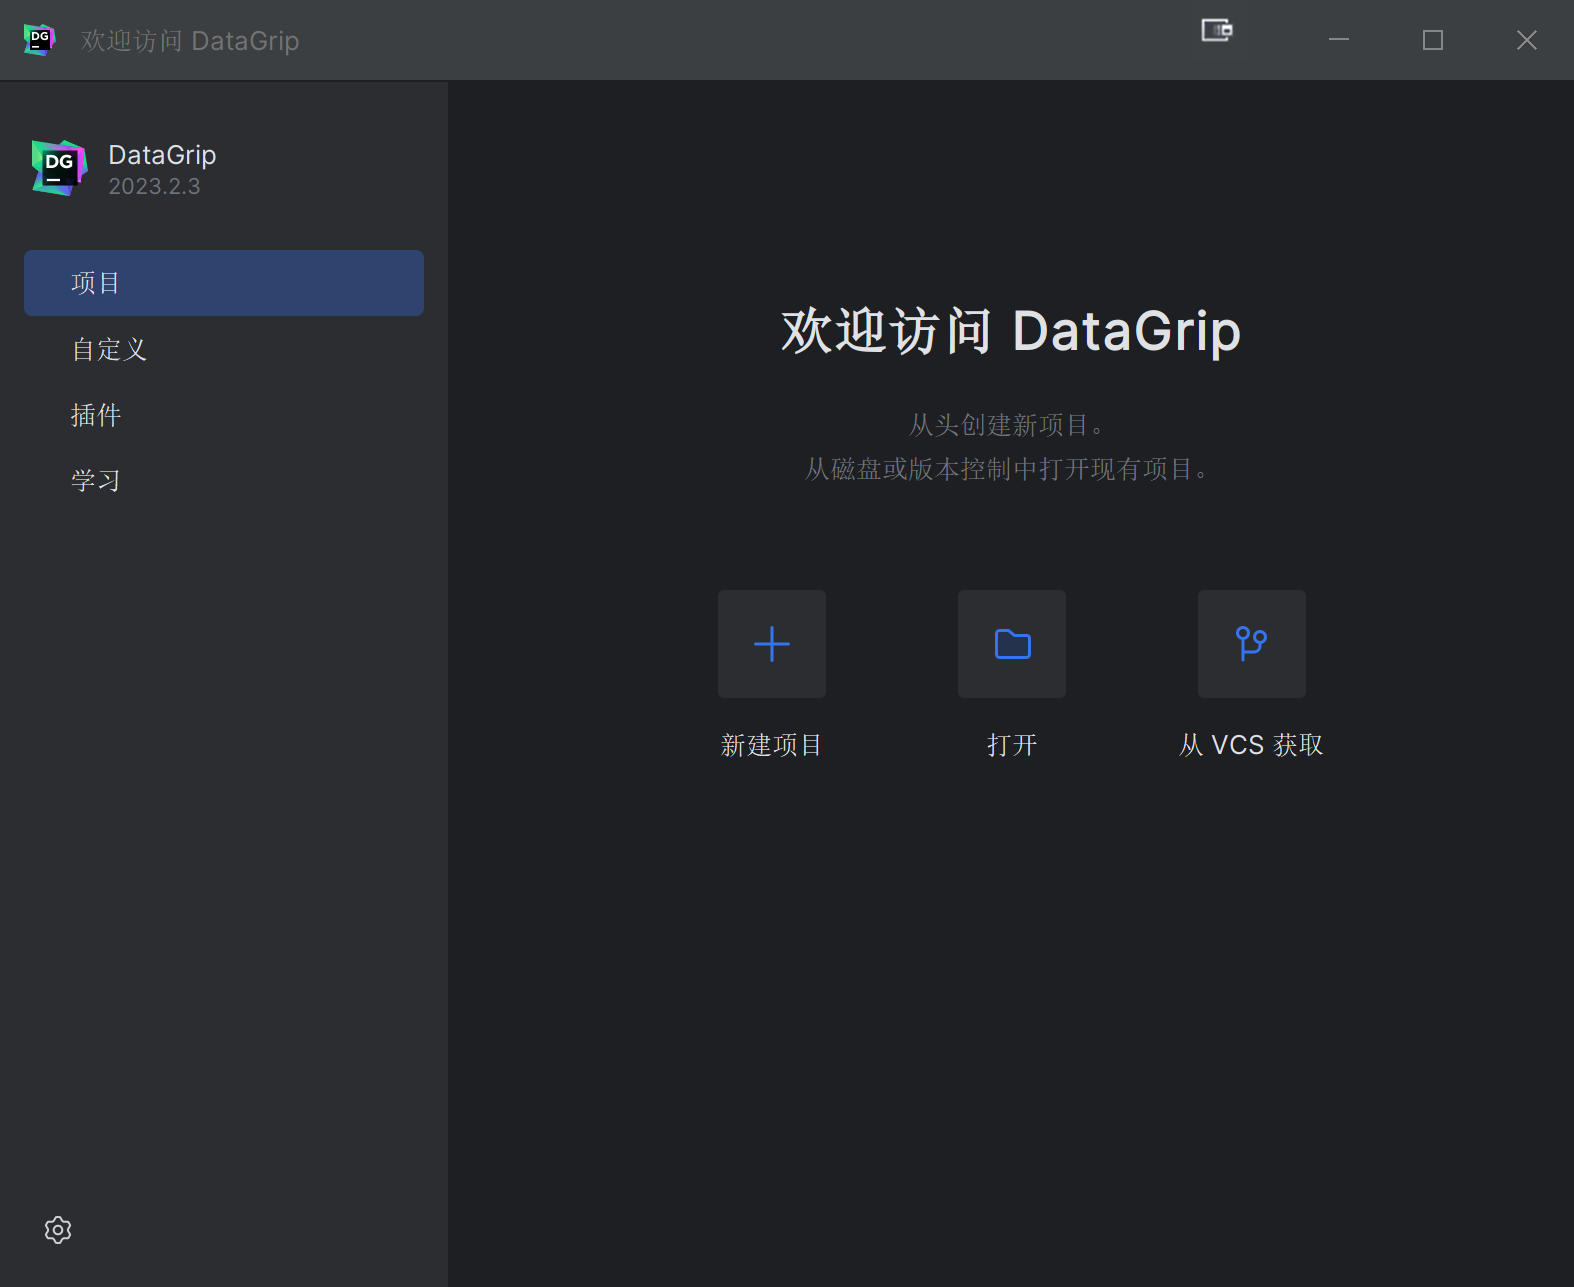Click the plus icon for 新建项目
1574x1287 pixels.
(x=772, y=644)
